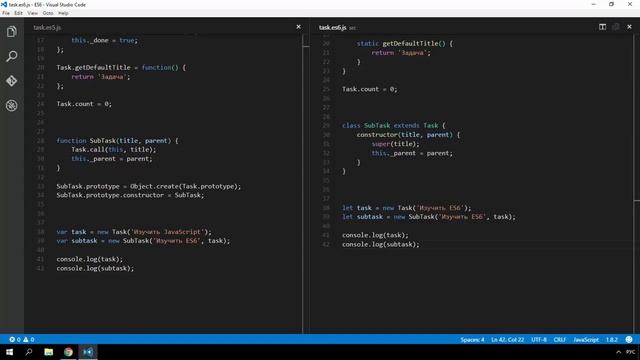Open the File menu
Image resolution: width=640 pixels, height=360 pixels.
point(6,13)
